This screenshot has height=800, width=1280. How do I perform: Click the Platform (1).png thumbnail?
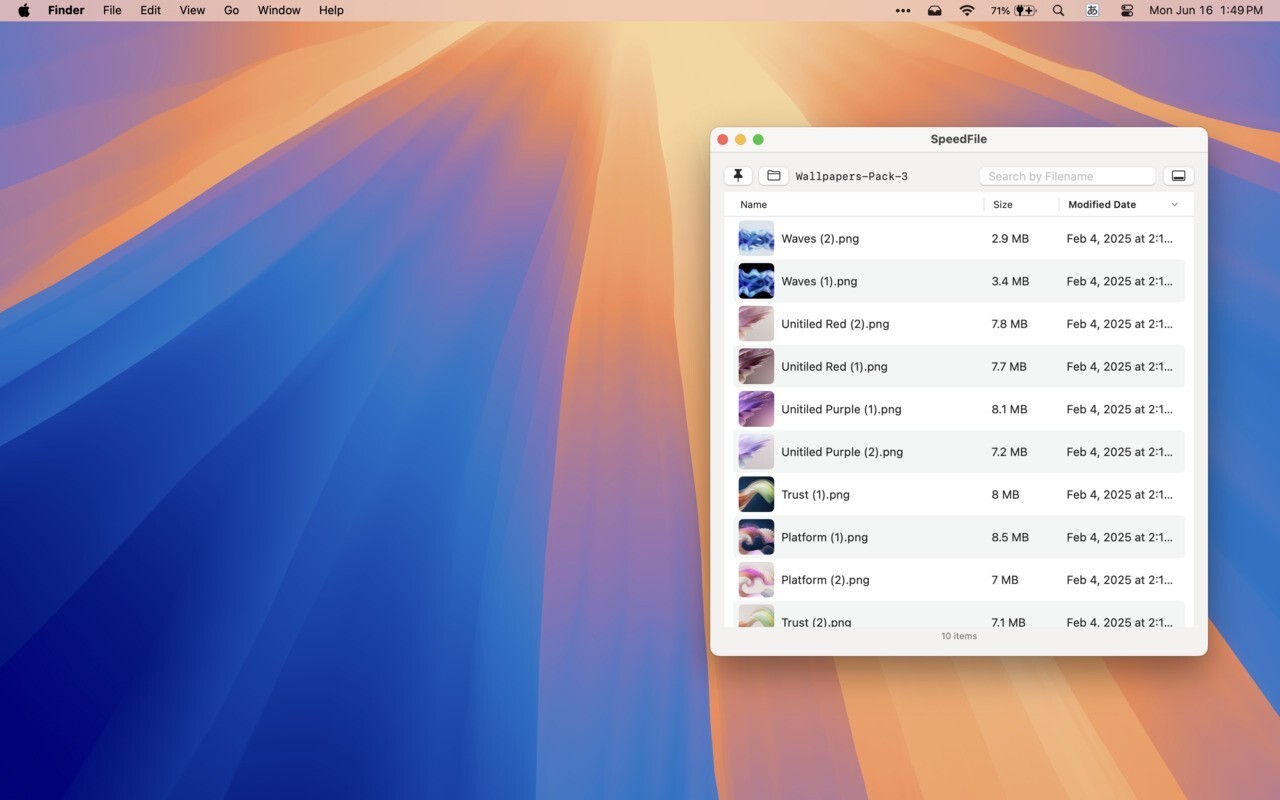(755, 537)
